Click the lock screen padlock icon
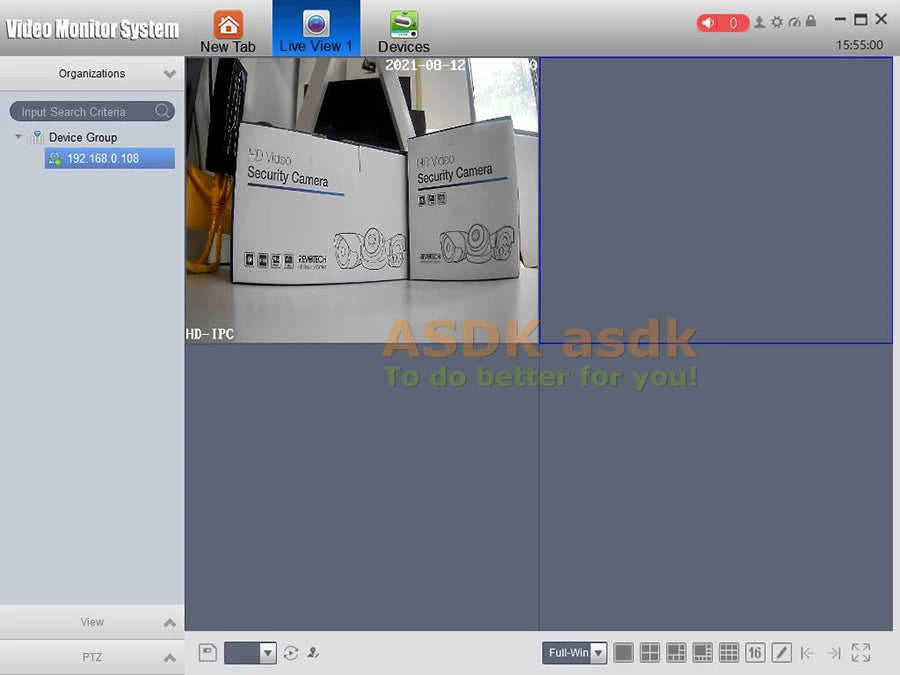The width and height of the screenshot is (900, 675). pyautogui.click(x=810, y=22)
